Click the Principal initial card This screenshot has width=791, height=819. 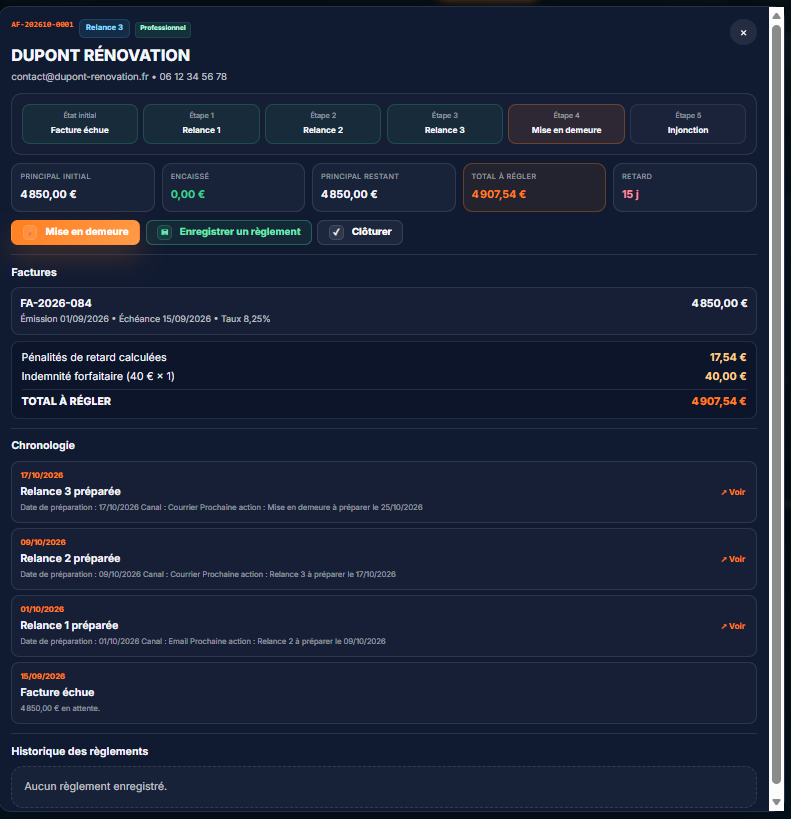pos(83,188)
